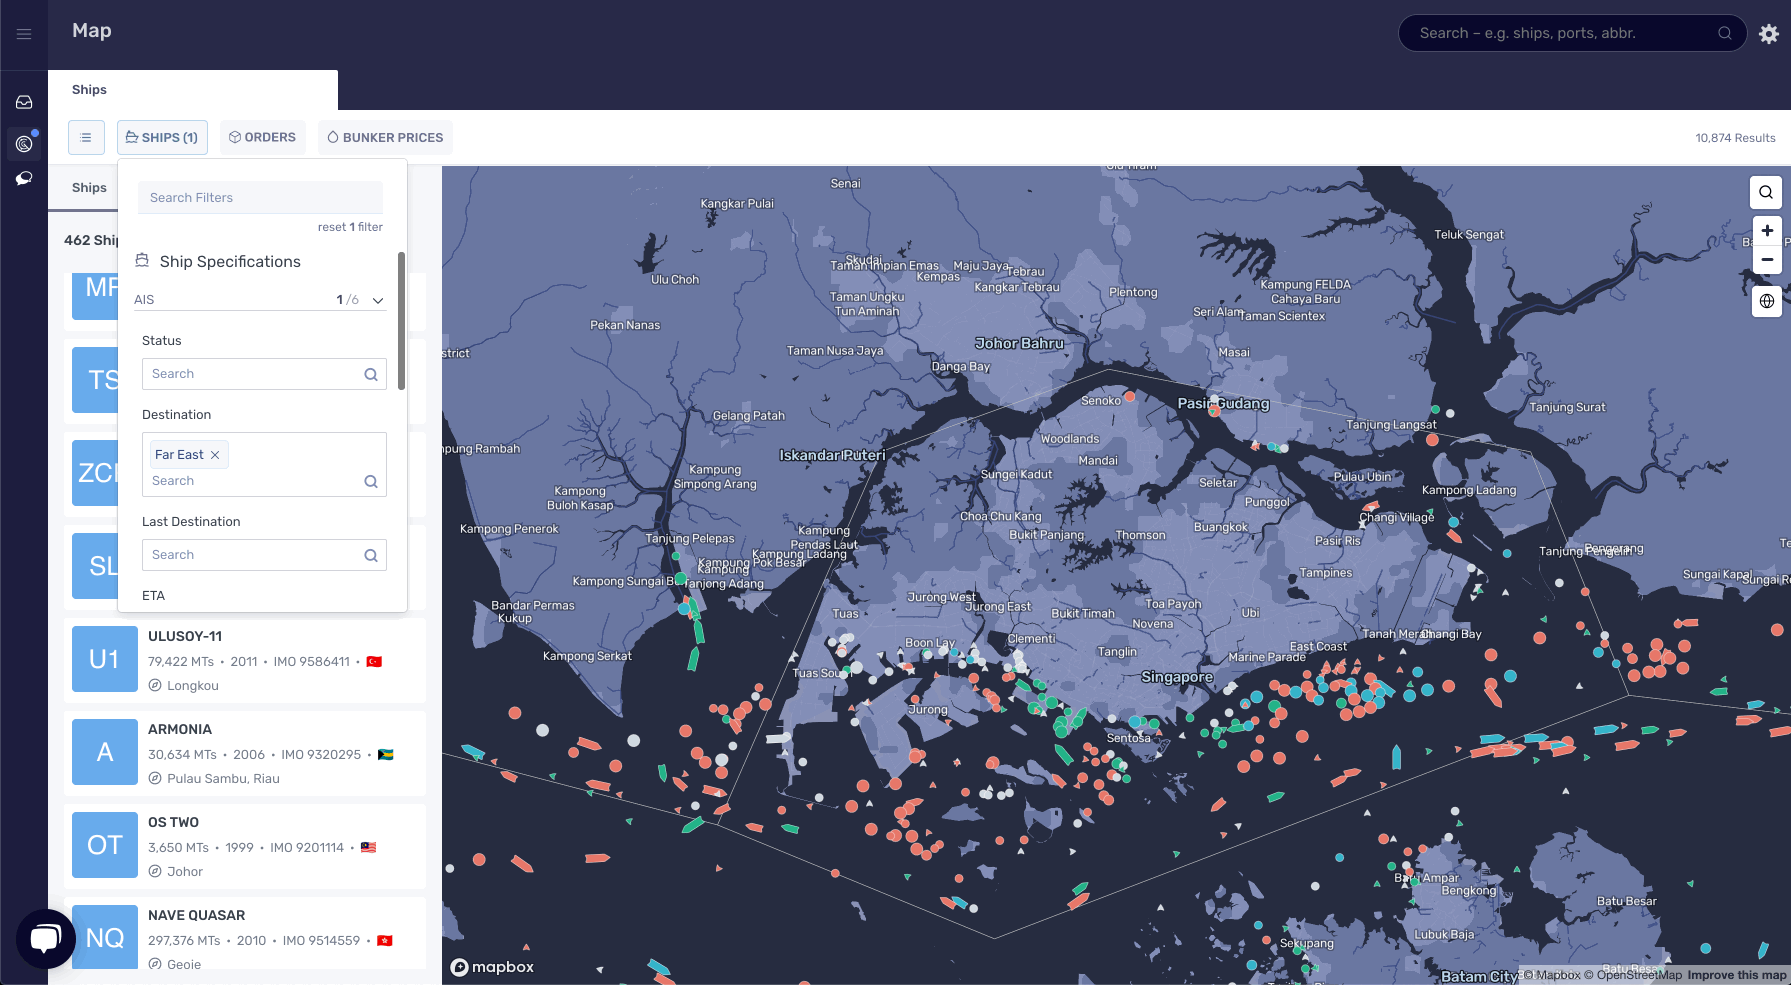Open the live chat support widget
Screen dimensions: 1791x985
click(45, 938)
